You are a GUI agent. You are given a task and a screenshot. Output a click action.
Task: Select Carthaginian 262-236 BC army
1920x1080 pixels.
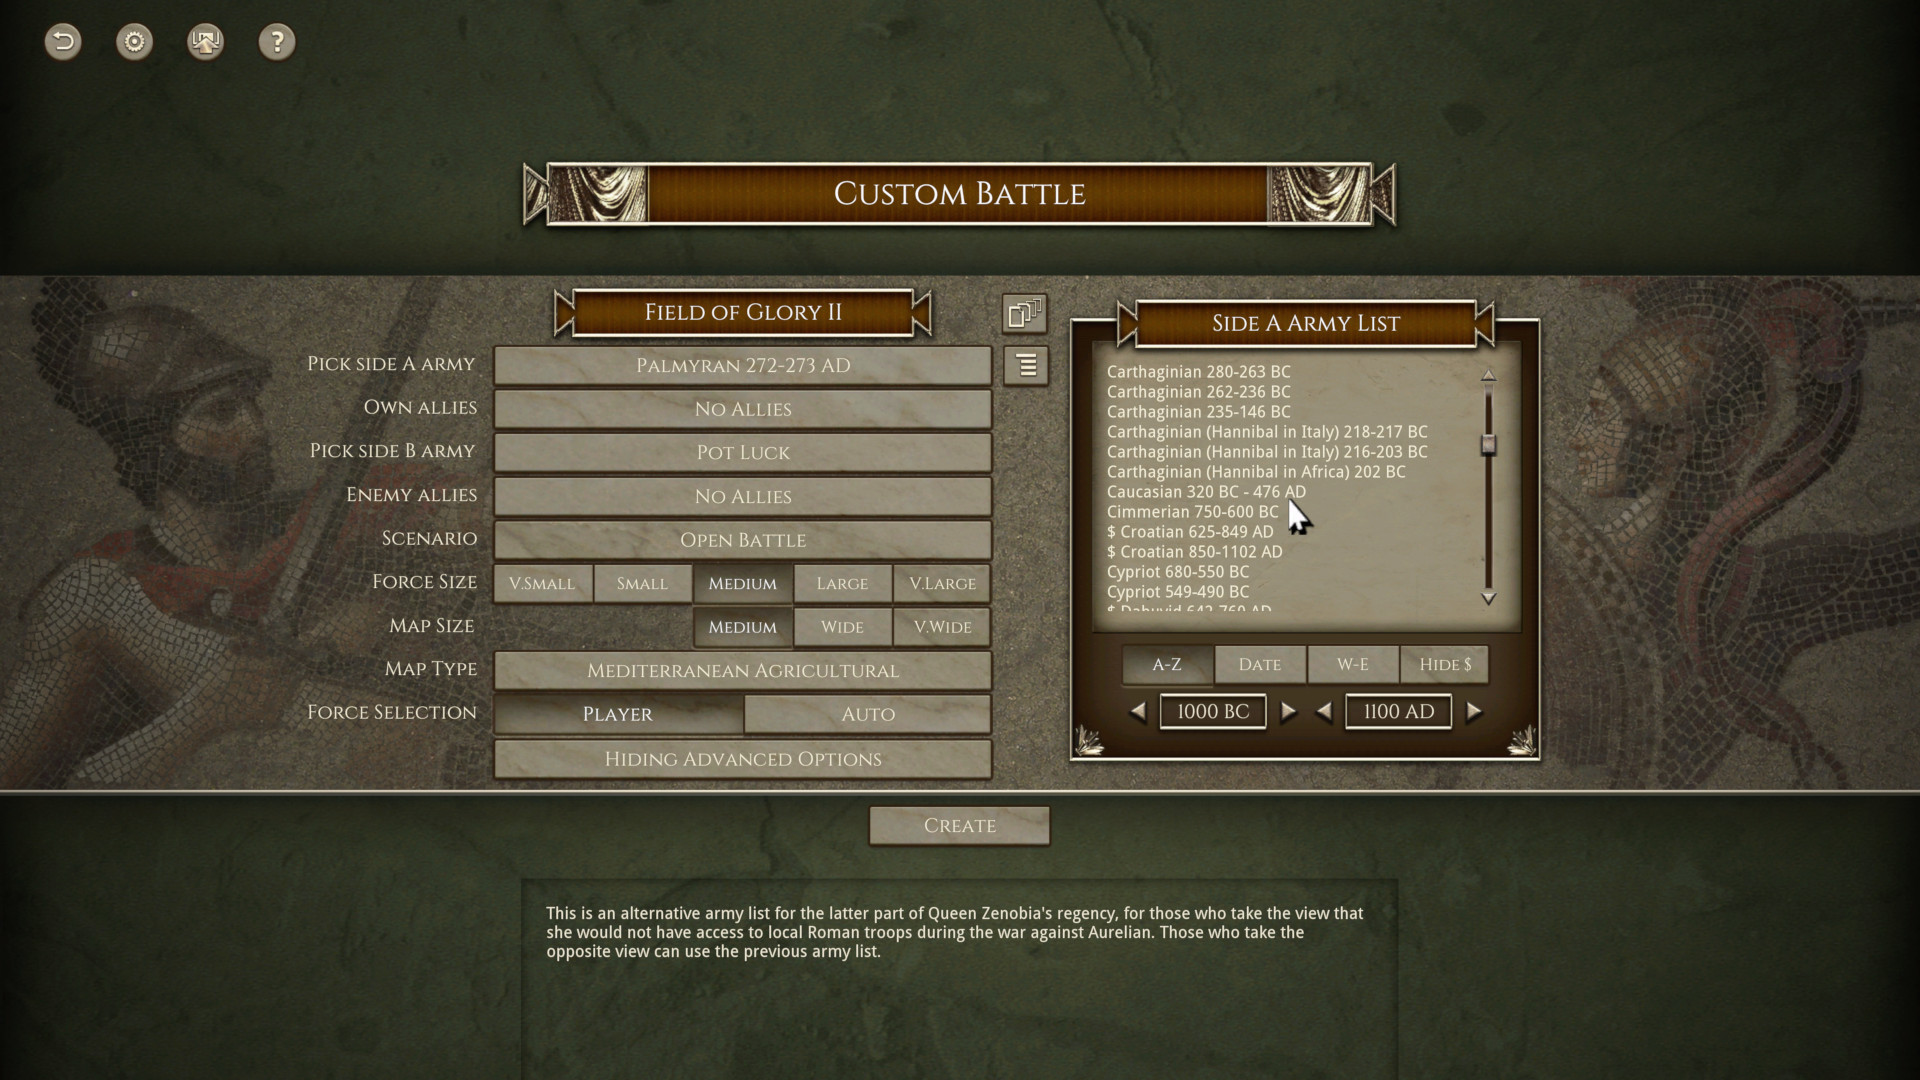pos(1198,392)
